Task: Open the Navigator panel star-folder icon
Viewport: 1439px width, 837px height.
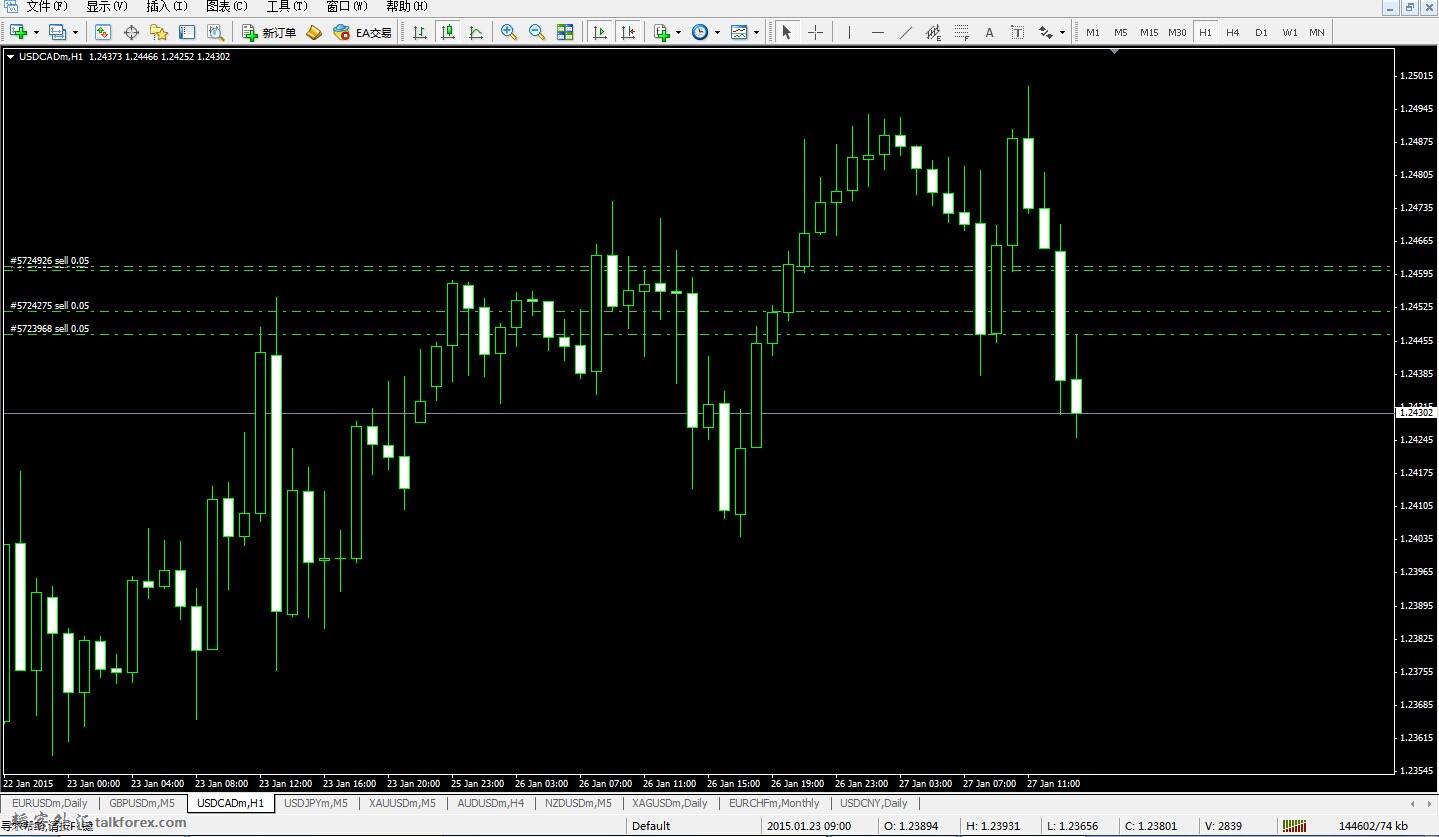Action: [159, 32]
